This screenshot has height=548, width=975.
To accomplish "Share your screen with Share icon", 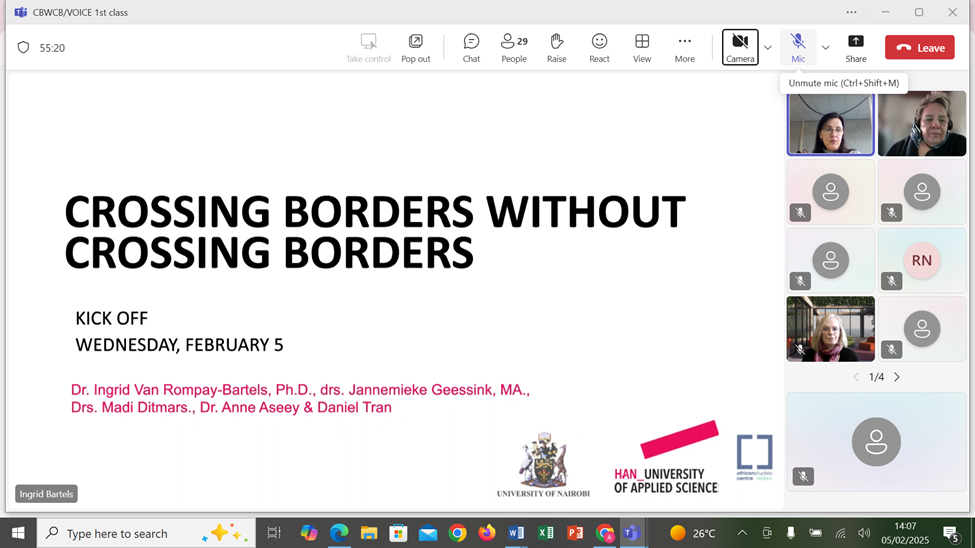I will coord(856,47).
